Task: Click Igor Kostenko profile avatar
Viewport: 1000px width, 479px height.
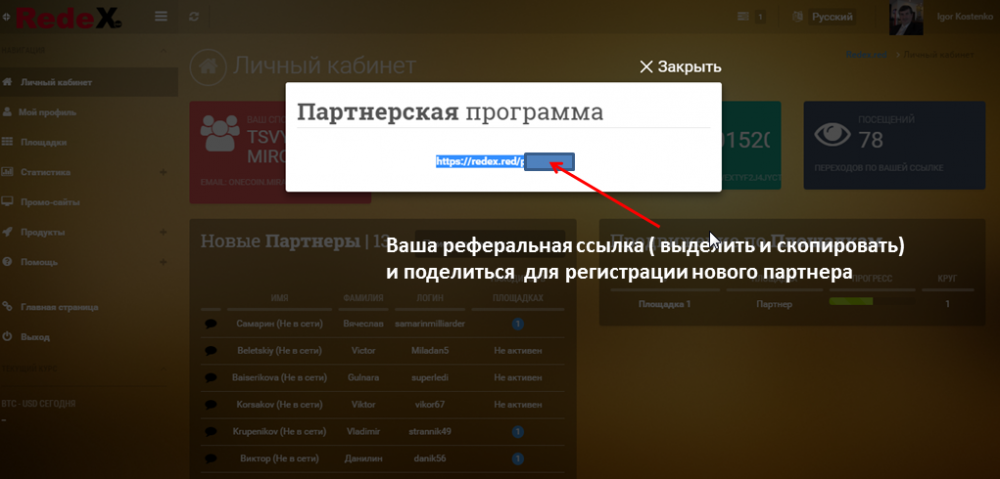Action: 906,18
